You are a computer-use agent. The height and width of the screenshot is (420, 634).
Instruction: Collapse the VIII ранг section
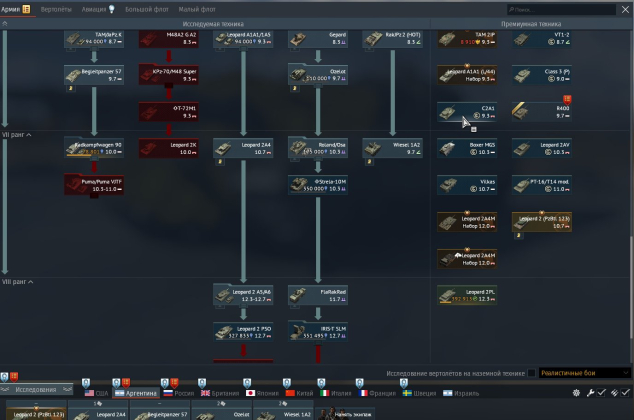pos(18,281)
